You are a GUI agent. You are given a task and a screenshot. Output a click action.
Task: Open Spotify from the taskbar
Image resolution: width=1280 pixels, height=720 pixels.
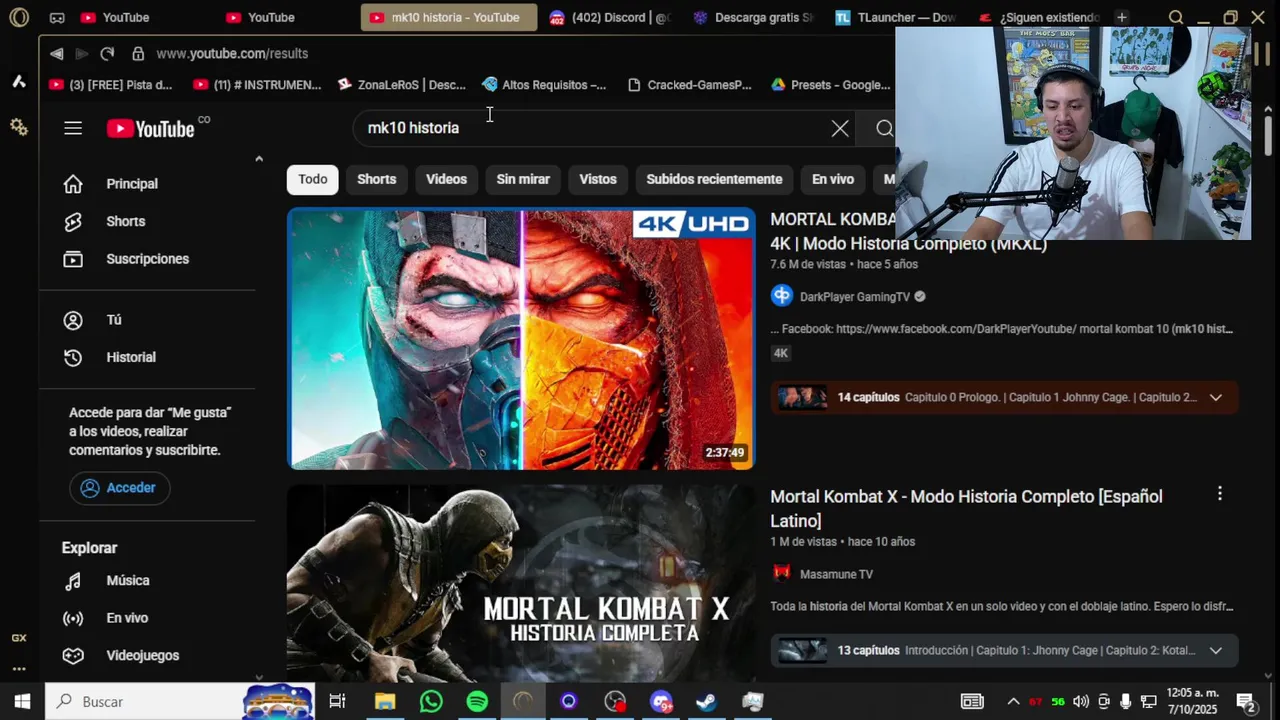click(477, 701)
